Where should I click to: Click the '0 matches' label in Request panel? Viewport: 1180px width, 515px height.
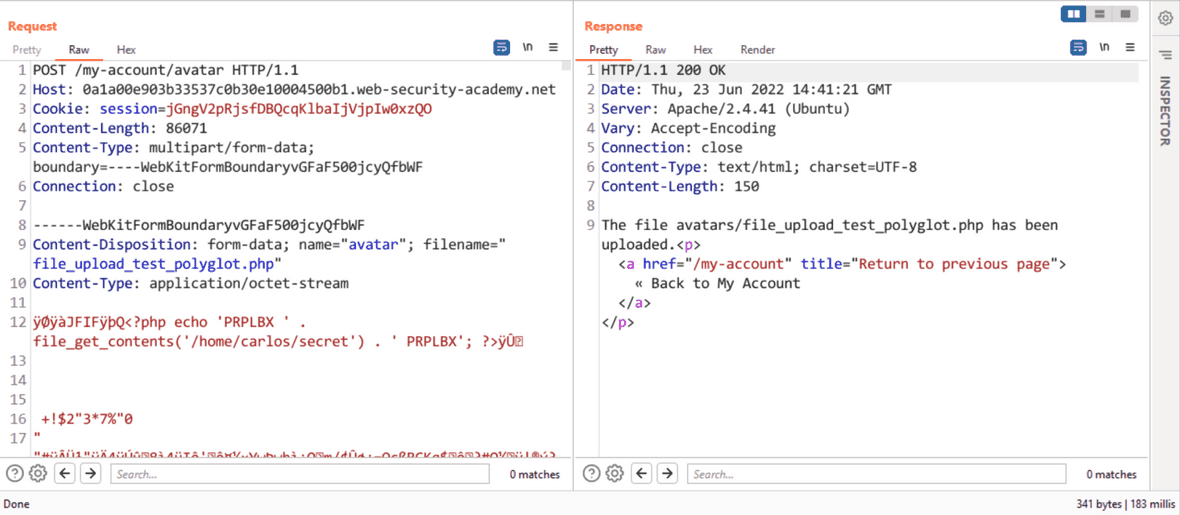(534, 474)
